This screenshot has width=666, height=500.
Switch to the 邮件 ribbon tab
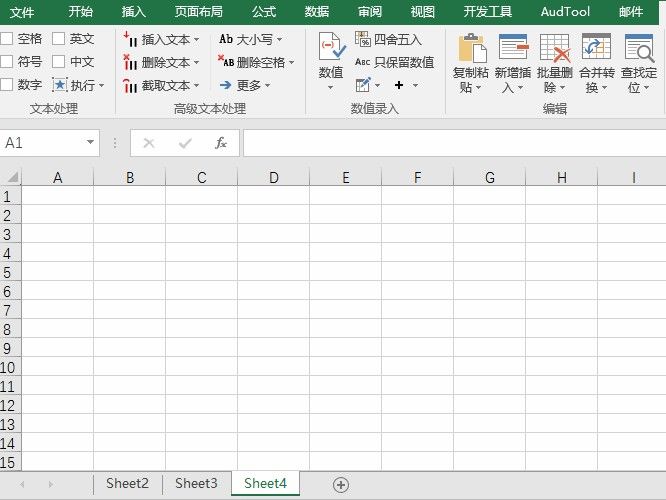(631, 11)
